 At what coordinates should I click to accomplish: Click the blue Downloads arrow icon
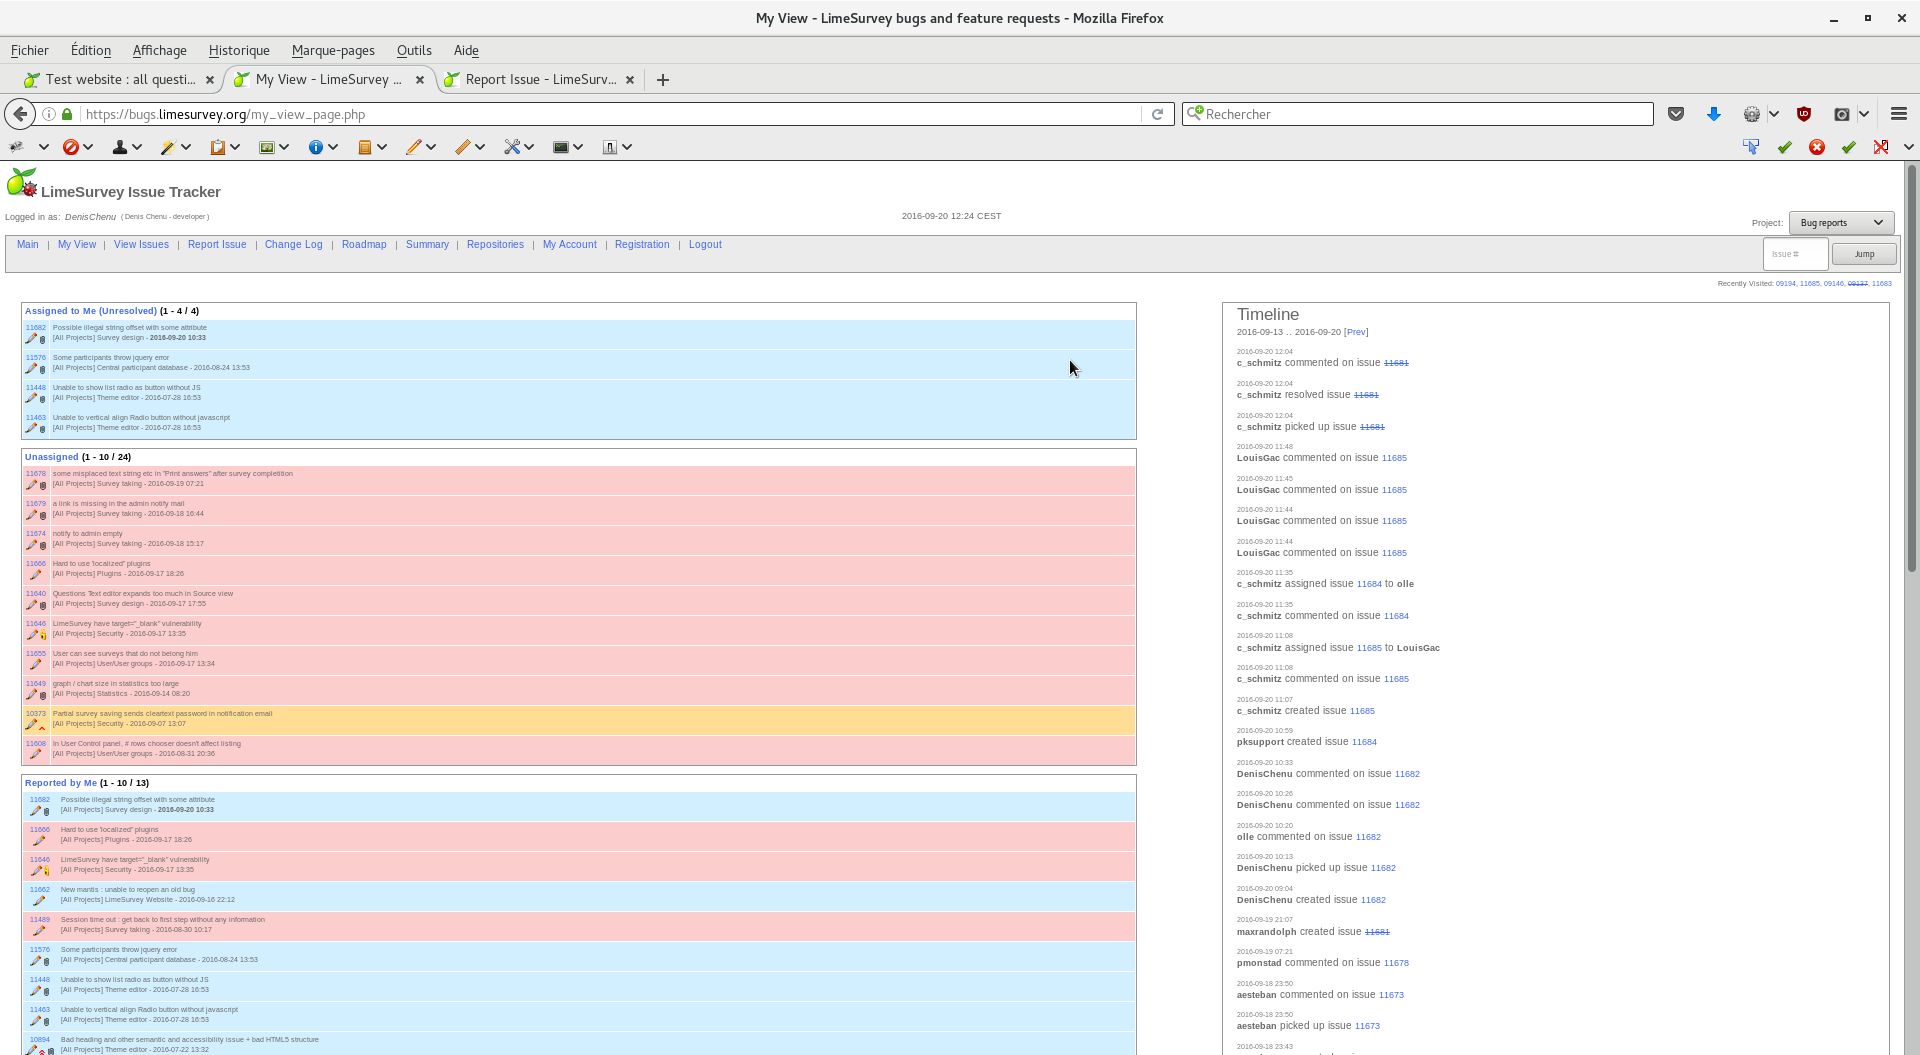(1714, 114)
